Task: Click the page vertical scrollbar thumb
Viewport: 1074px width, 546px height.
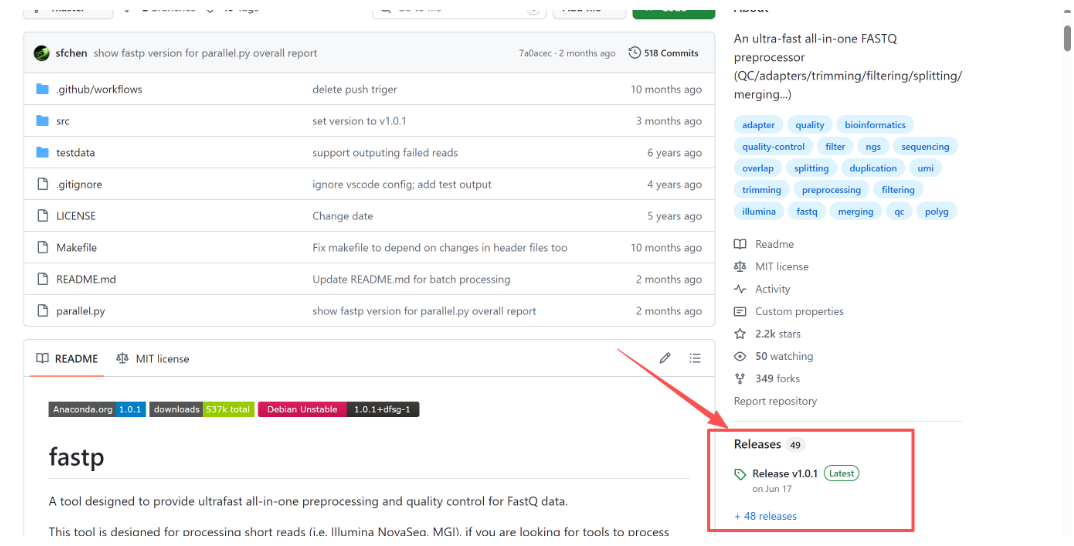Action: 1066,37
